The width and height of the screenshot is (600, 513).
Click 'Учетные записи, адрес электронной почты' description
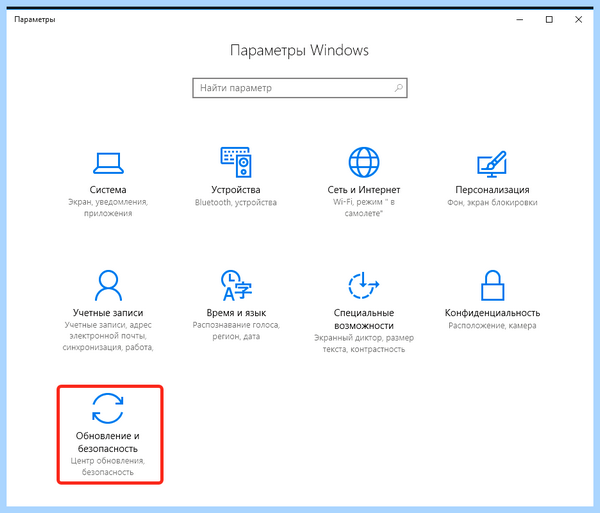108,336
